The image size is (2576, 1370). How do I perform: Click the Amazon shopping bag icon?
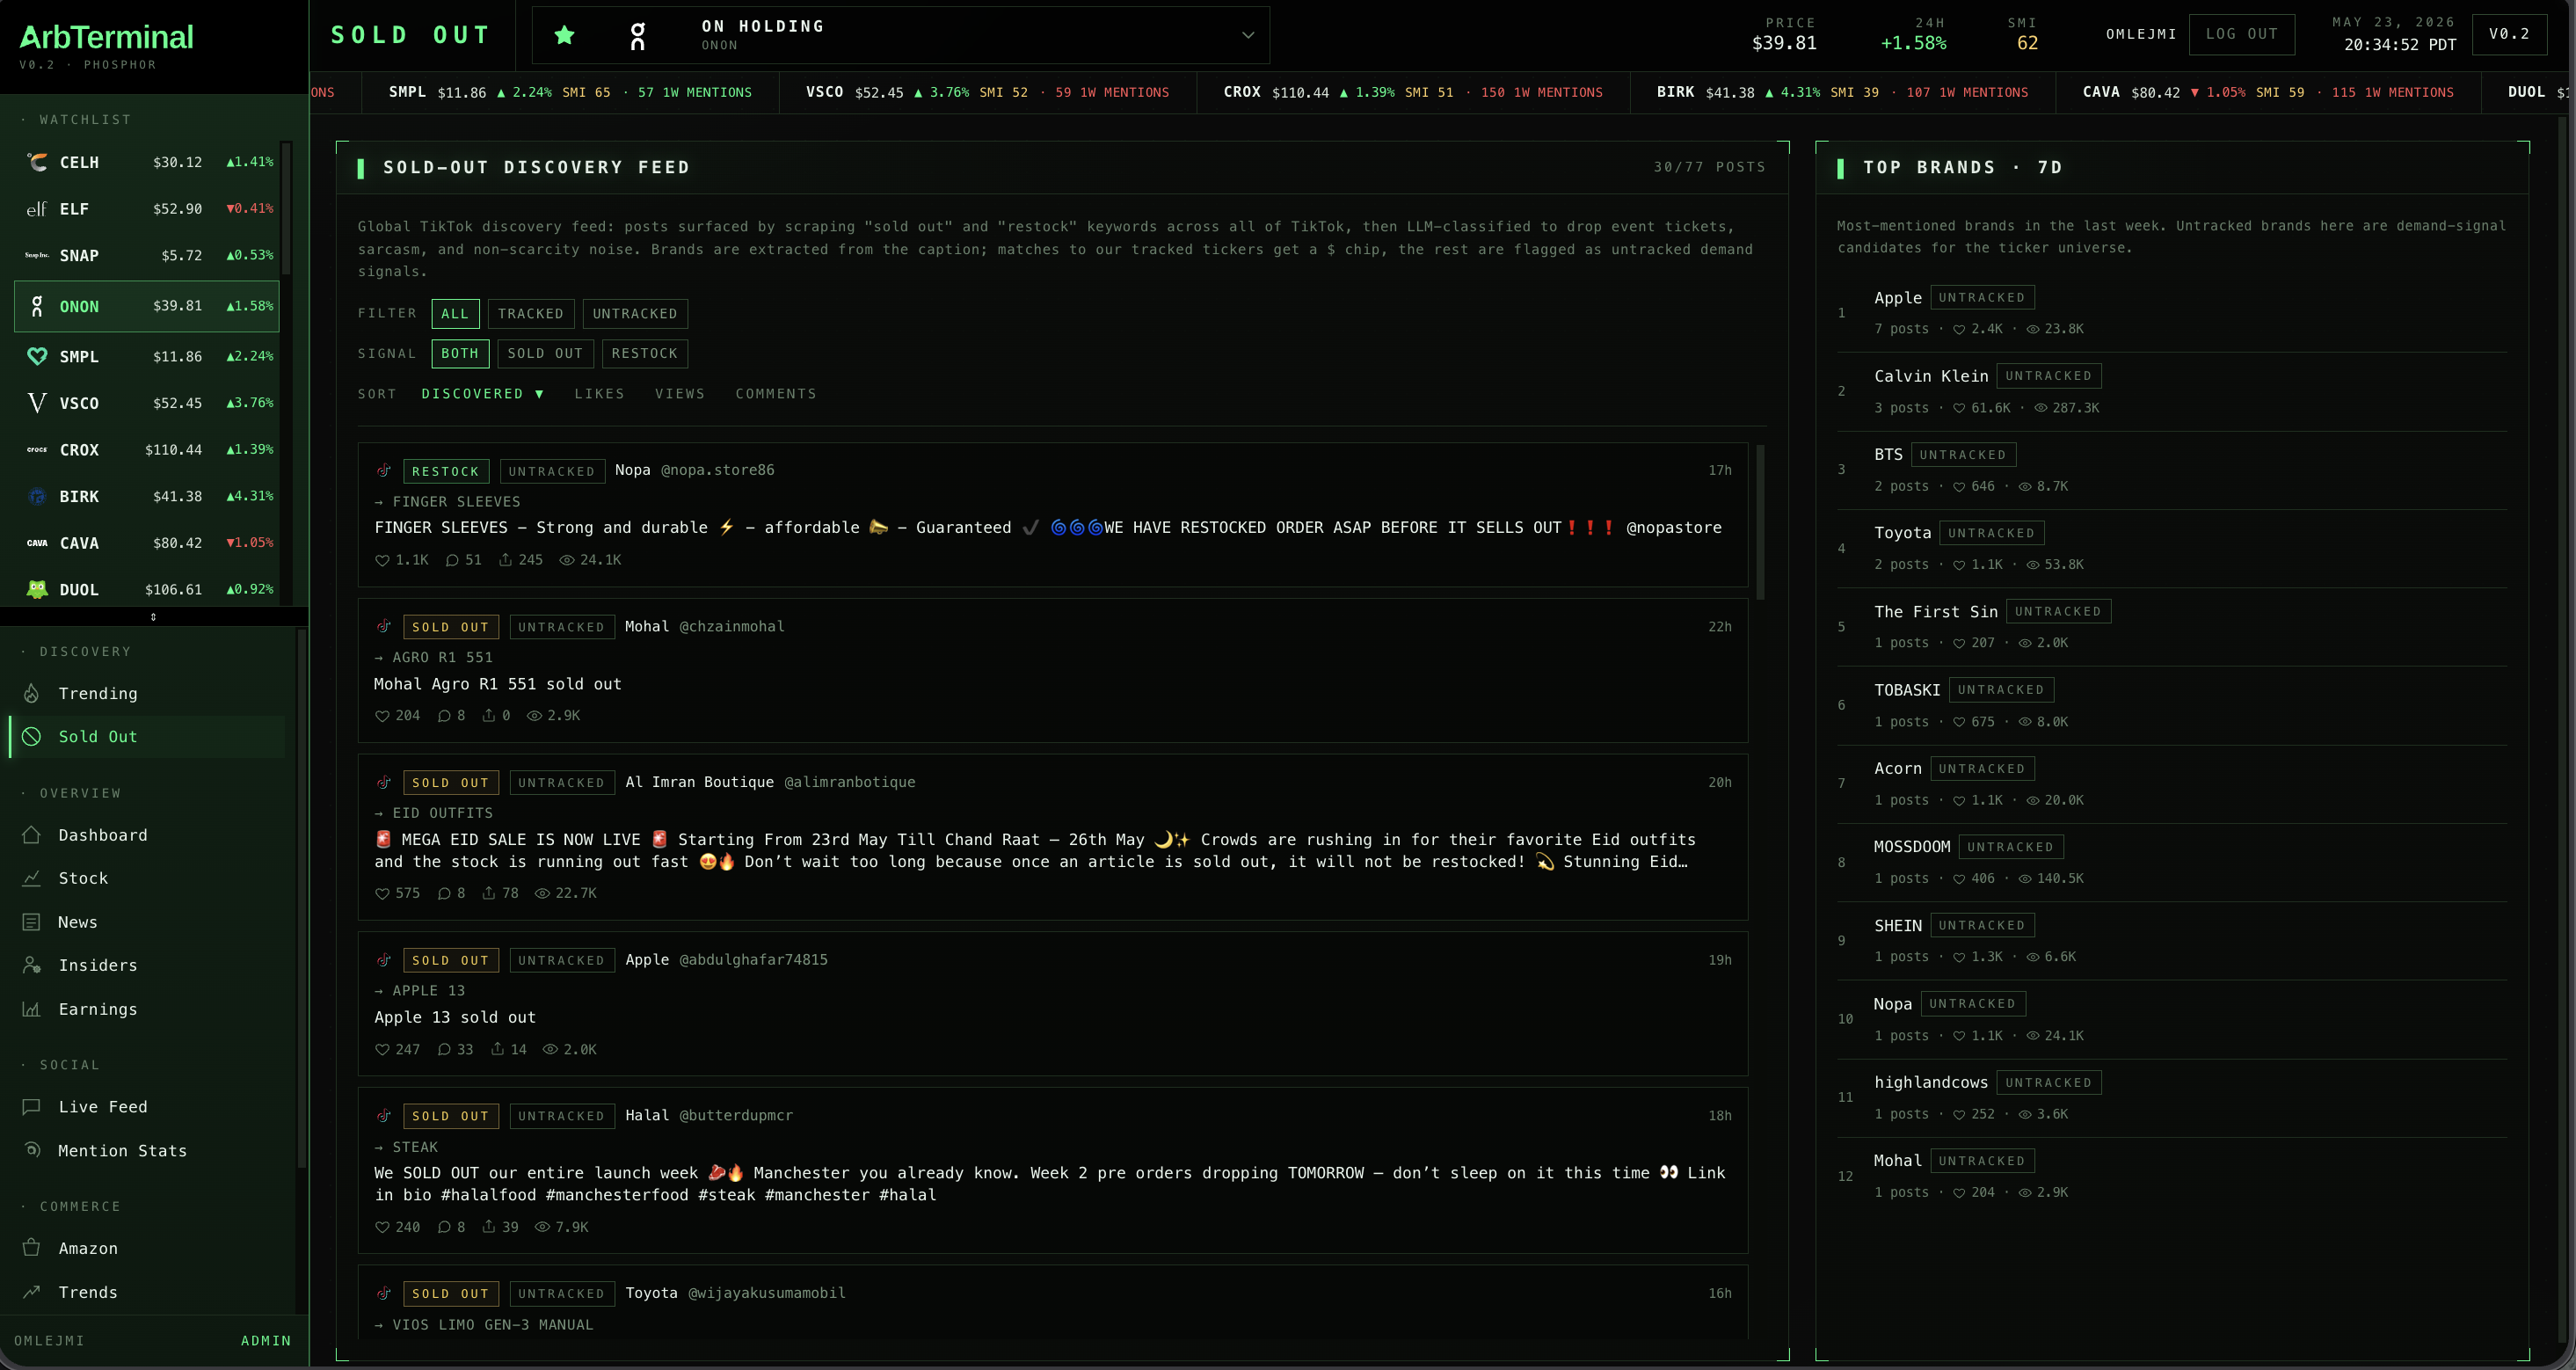[x=31, y=1248]
